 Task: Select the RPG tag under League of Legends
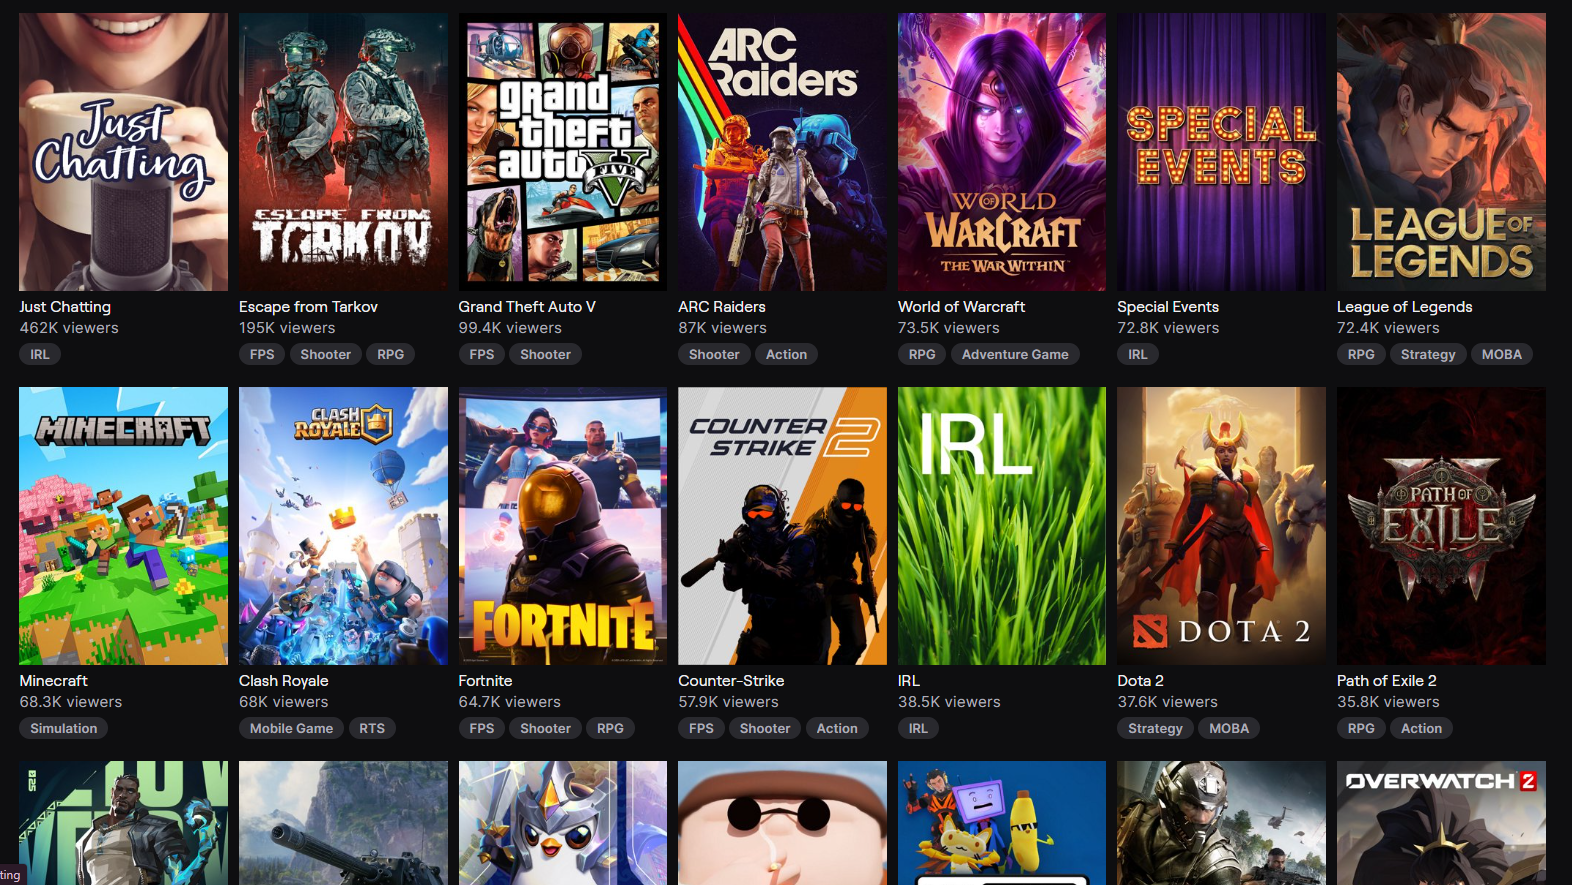[1361, 354]
